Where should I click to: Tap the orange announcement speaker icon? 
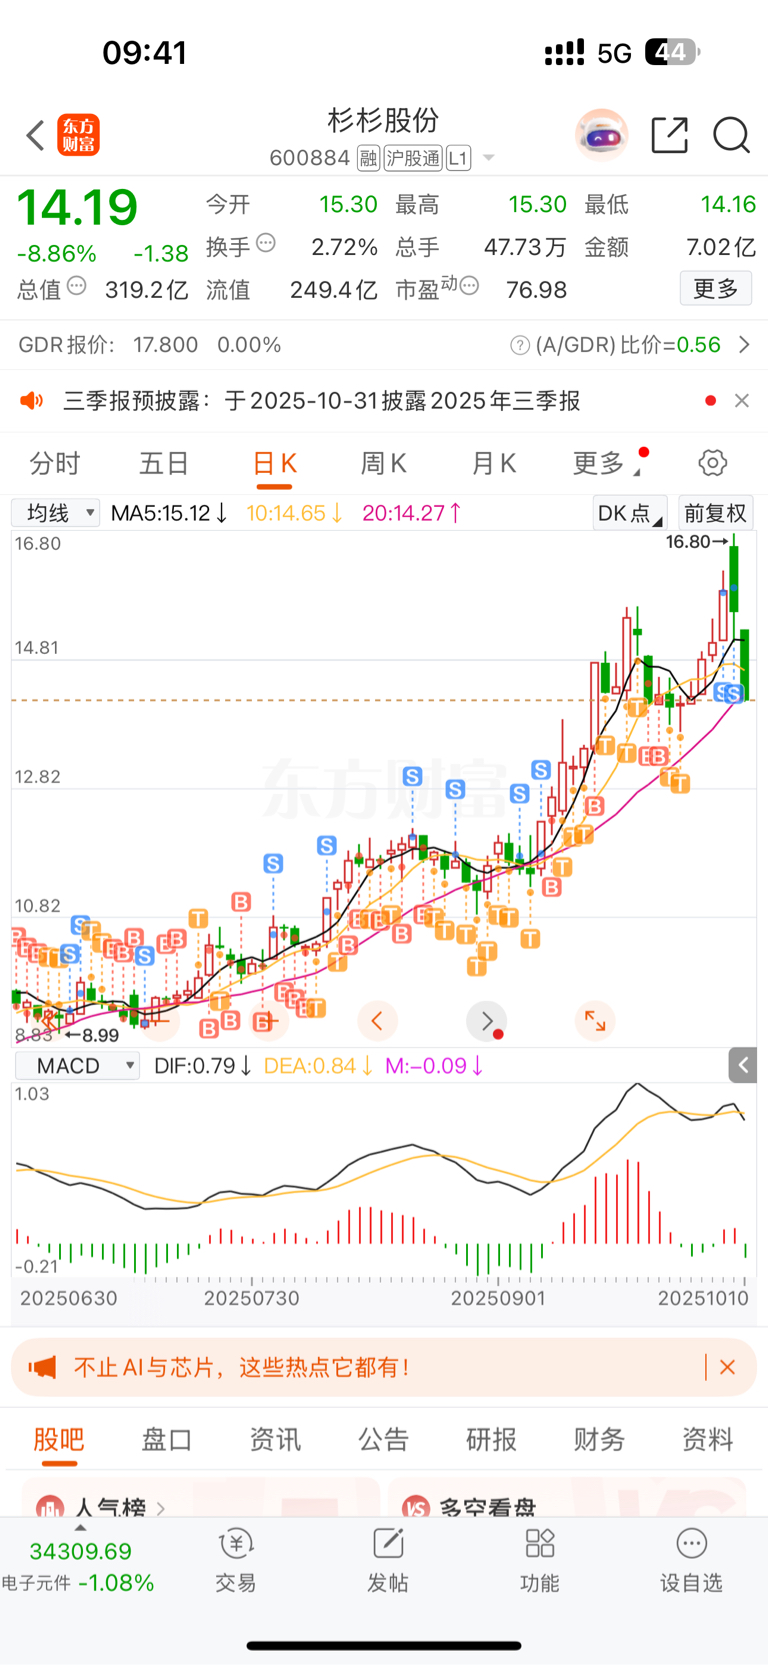[x=32, y=401]
